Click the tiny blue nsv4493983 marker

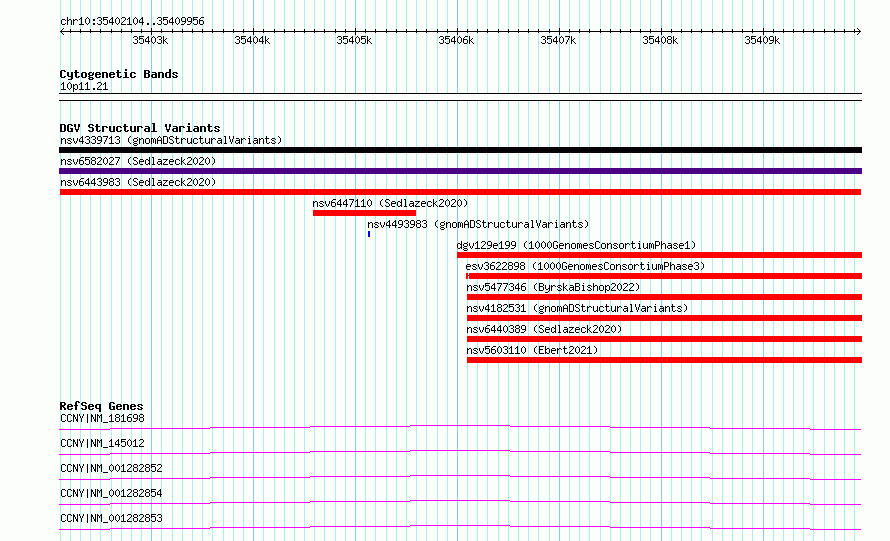369,234
